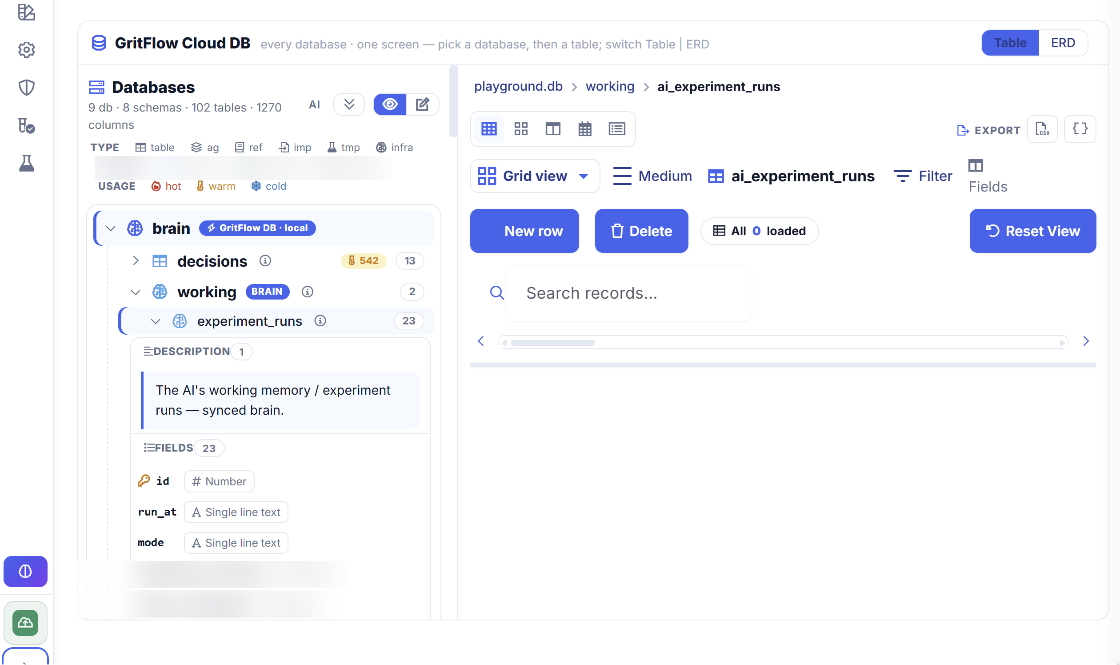
Task: Filter by hot usage
Action: tap(166, 186)
